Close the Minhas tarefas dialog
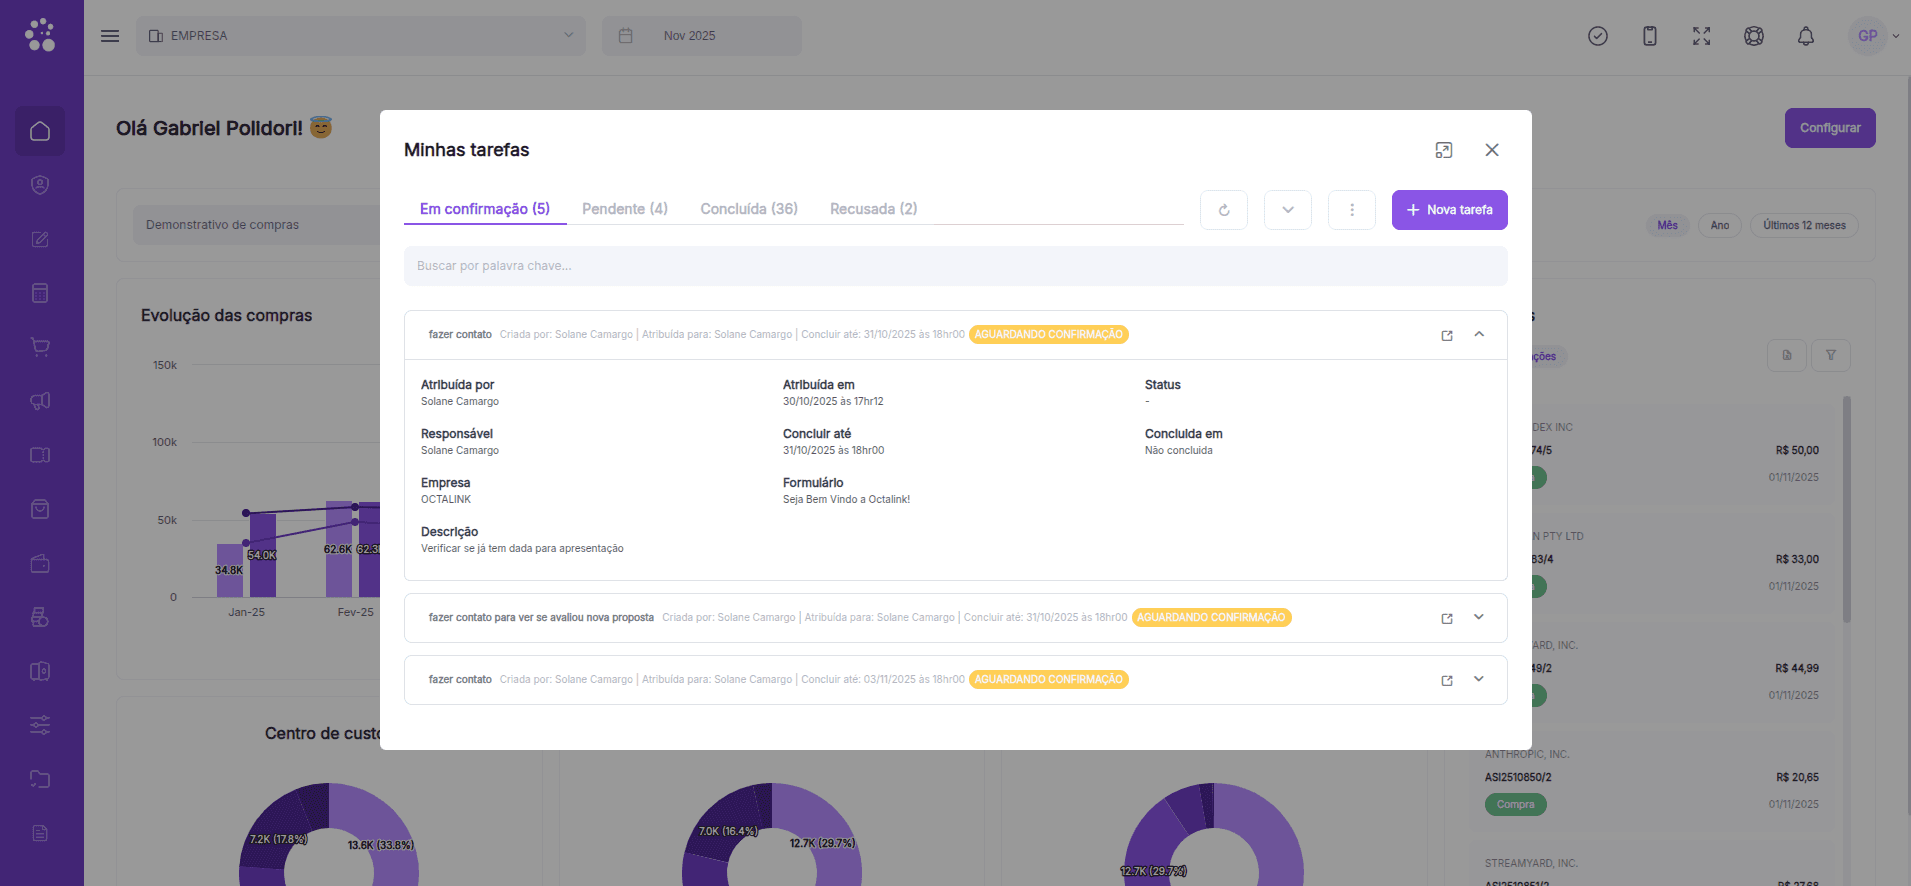The height and width of the screenshot is (886, 1911). pos(1492,150)
